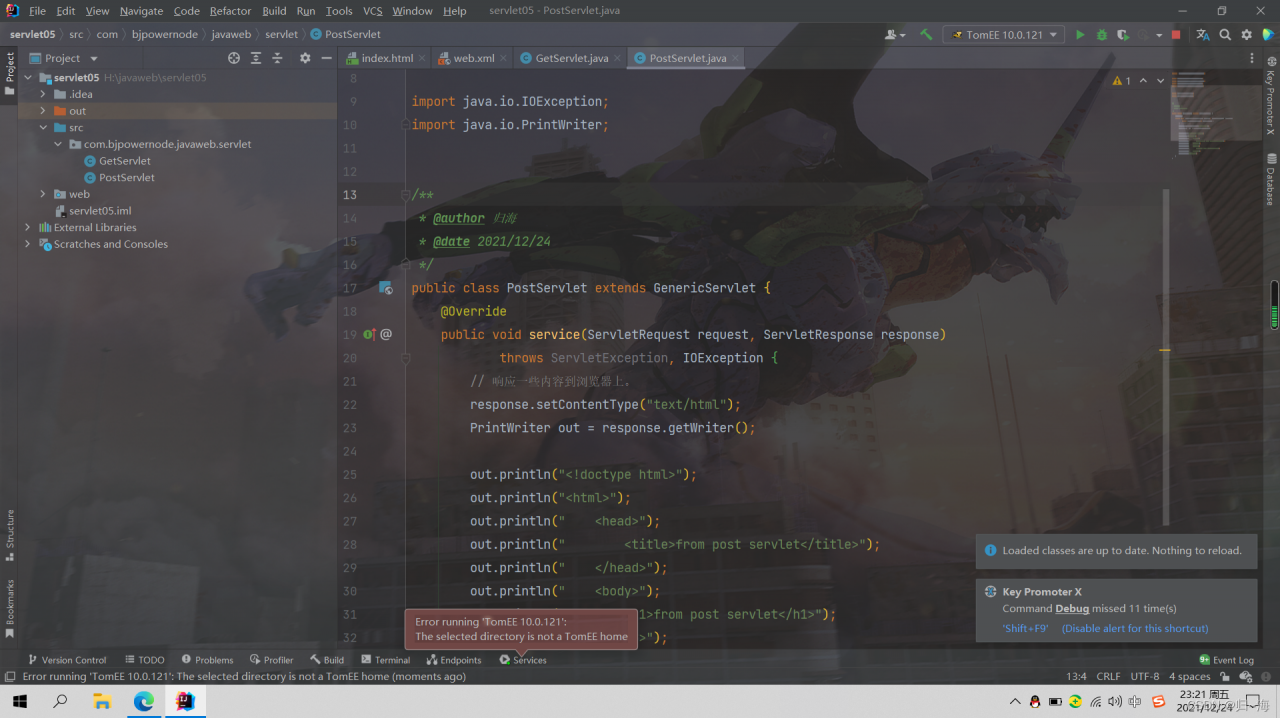This screenshot has width=1280, height=718.
Task: Build the project with the hammer icon
Action: pos(926,35)
